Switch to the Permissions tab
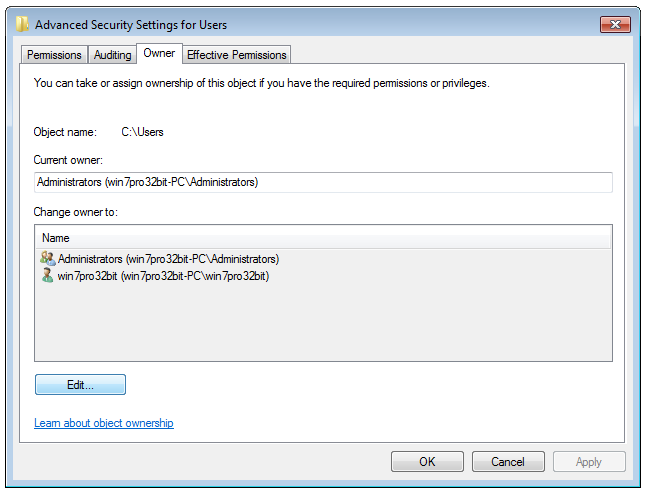 pyautogui.click(x=54, y=55)
